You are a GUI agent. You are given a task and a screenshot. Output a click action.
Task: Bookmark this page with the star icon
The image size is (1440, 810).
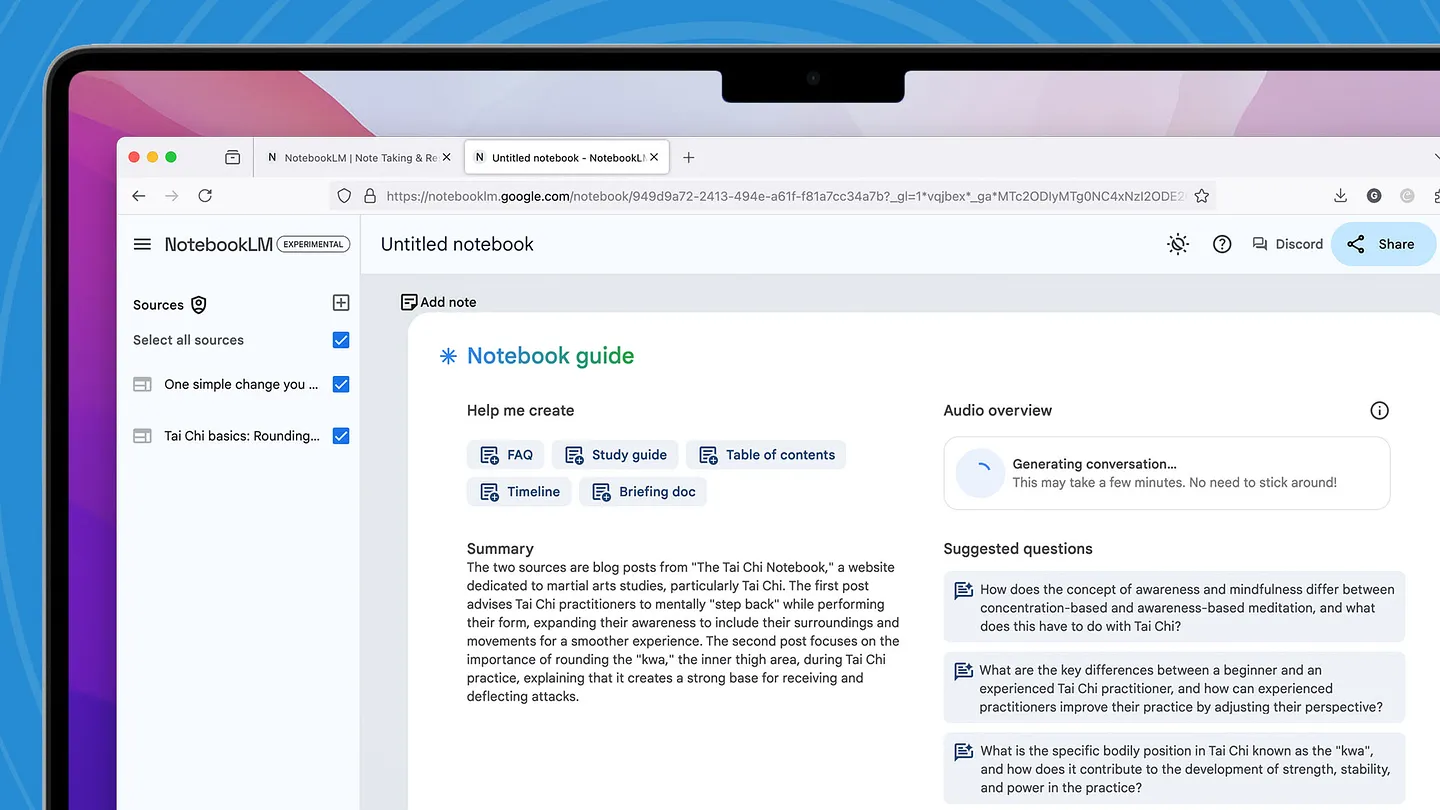click(x=1202, y=196)
